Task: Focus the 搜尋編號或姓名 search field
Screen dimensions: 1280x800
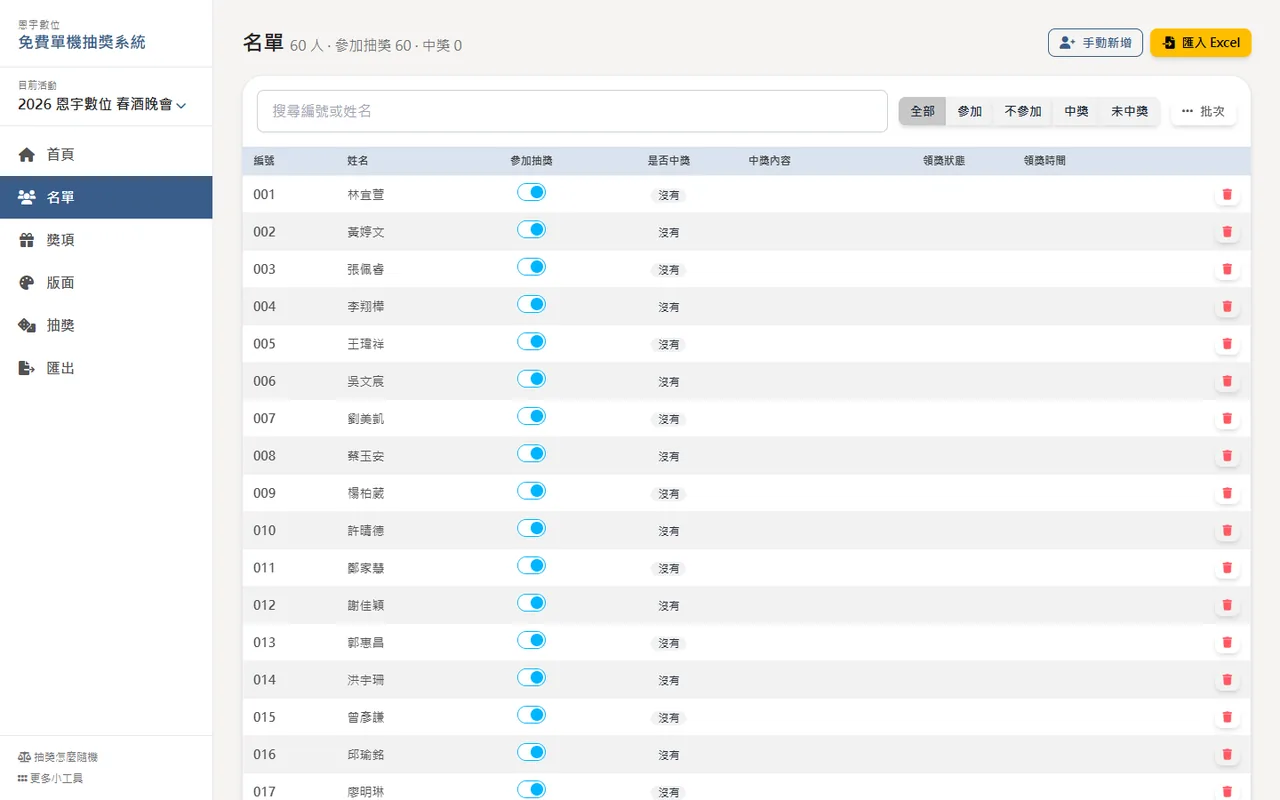Action: (x=572, y=111)
